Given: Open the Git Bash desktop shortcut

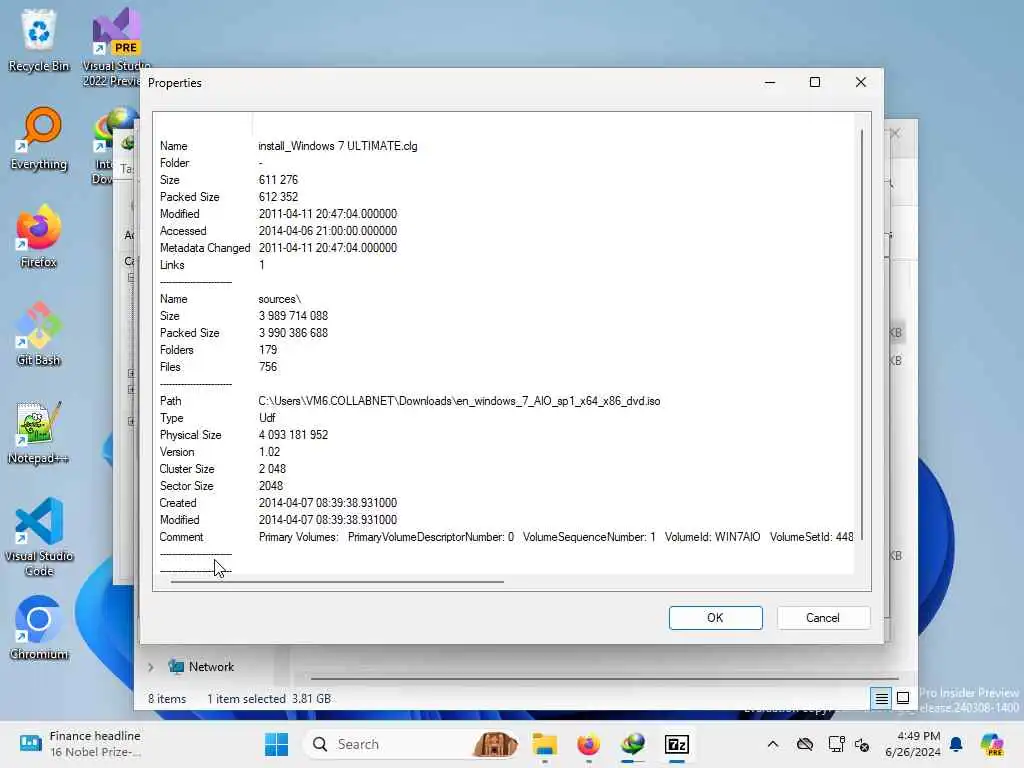Looking at the screenshot, I should point(39,334).
